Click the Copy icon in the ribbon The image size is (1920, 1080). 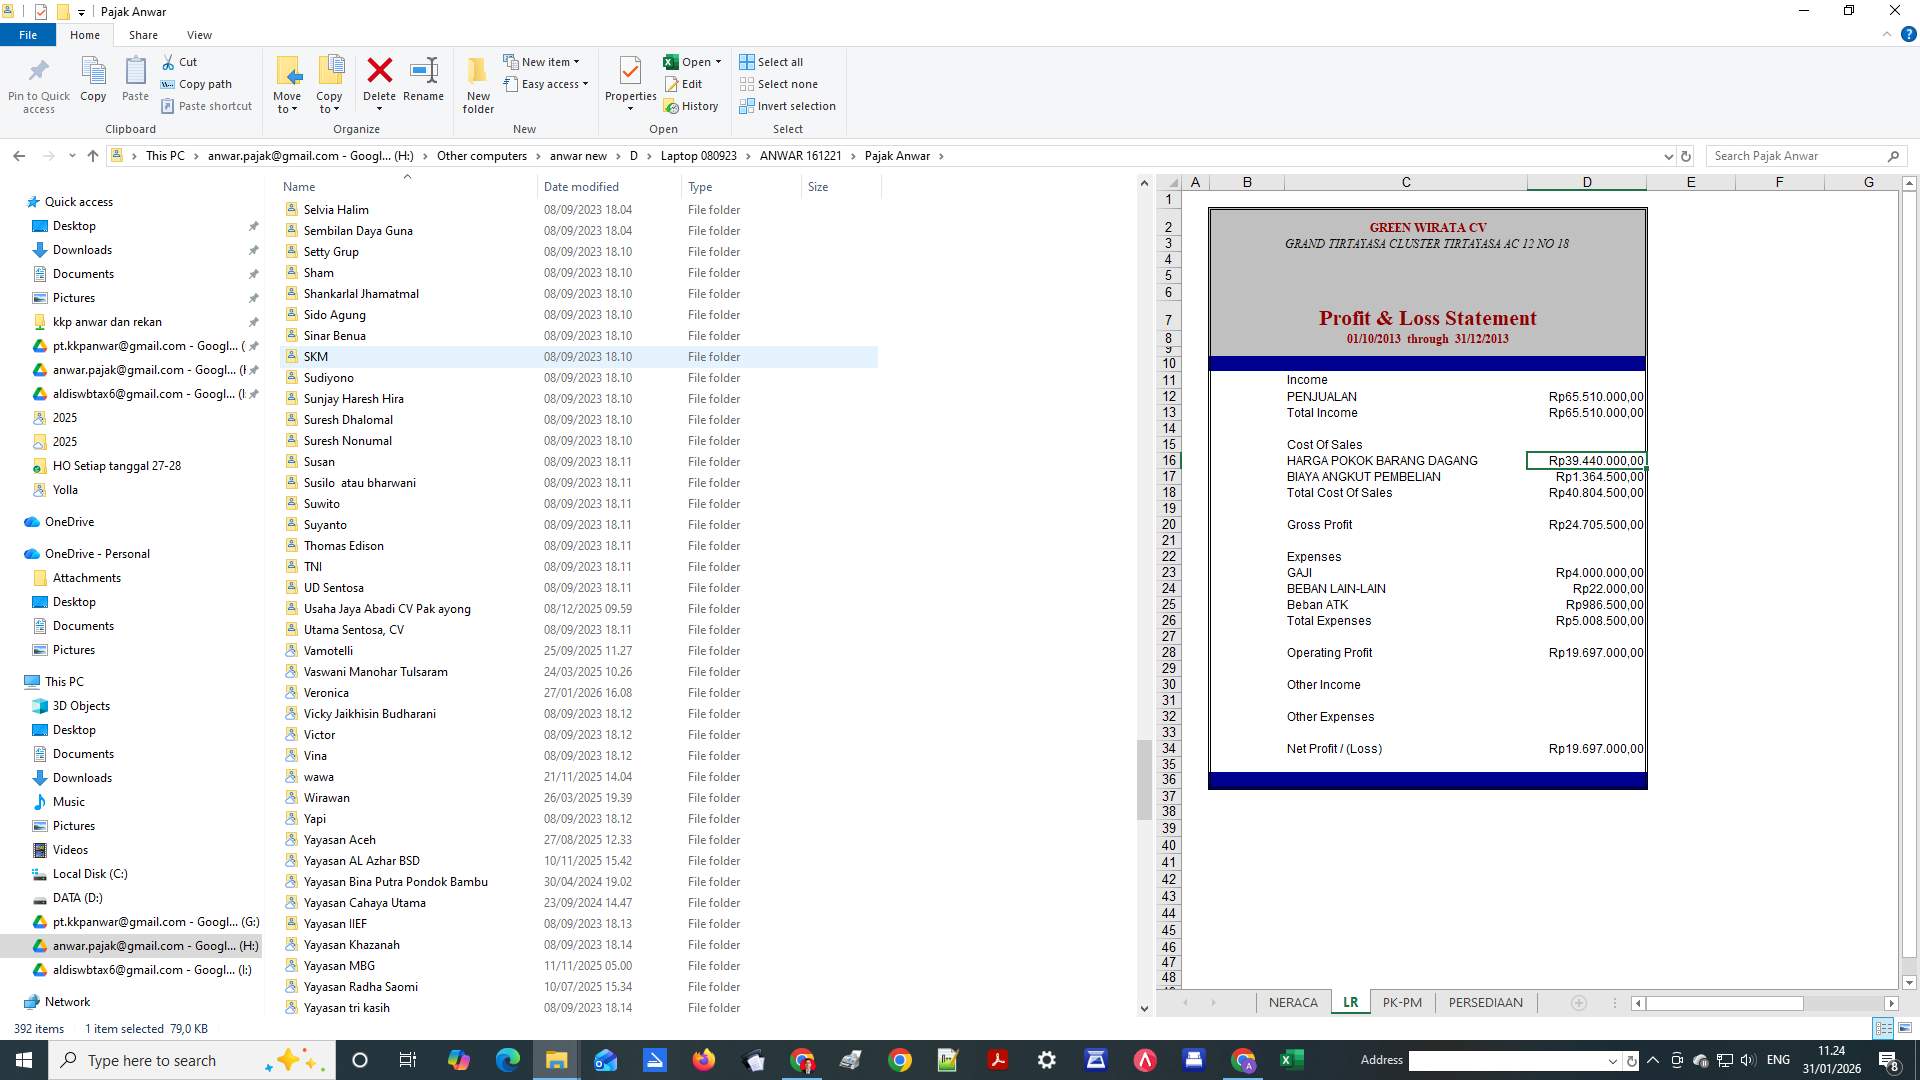pos(93,80)
